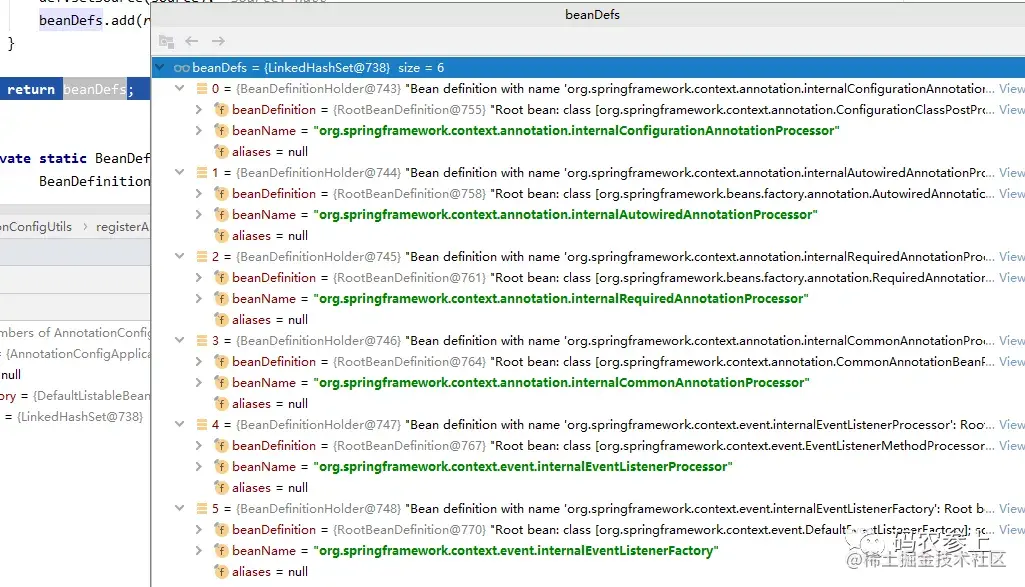Expand beanDefinition RootBeanDefinition@764
1025x587 pixels.
pos(200,362)
